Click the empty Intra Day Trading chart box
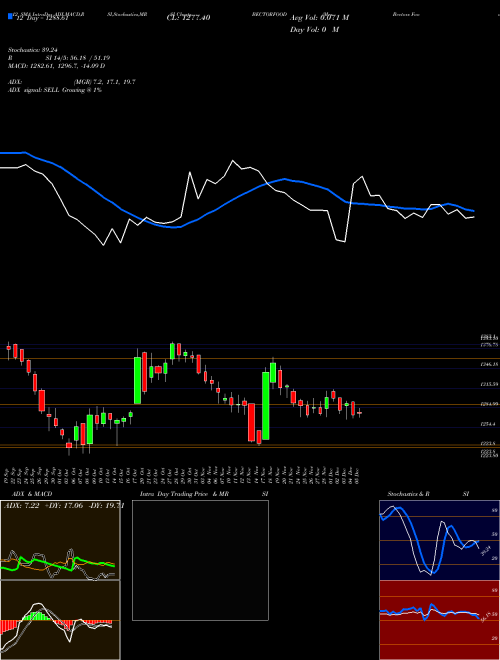The image size is (500, 660). [200, 560]
